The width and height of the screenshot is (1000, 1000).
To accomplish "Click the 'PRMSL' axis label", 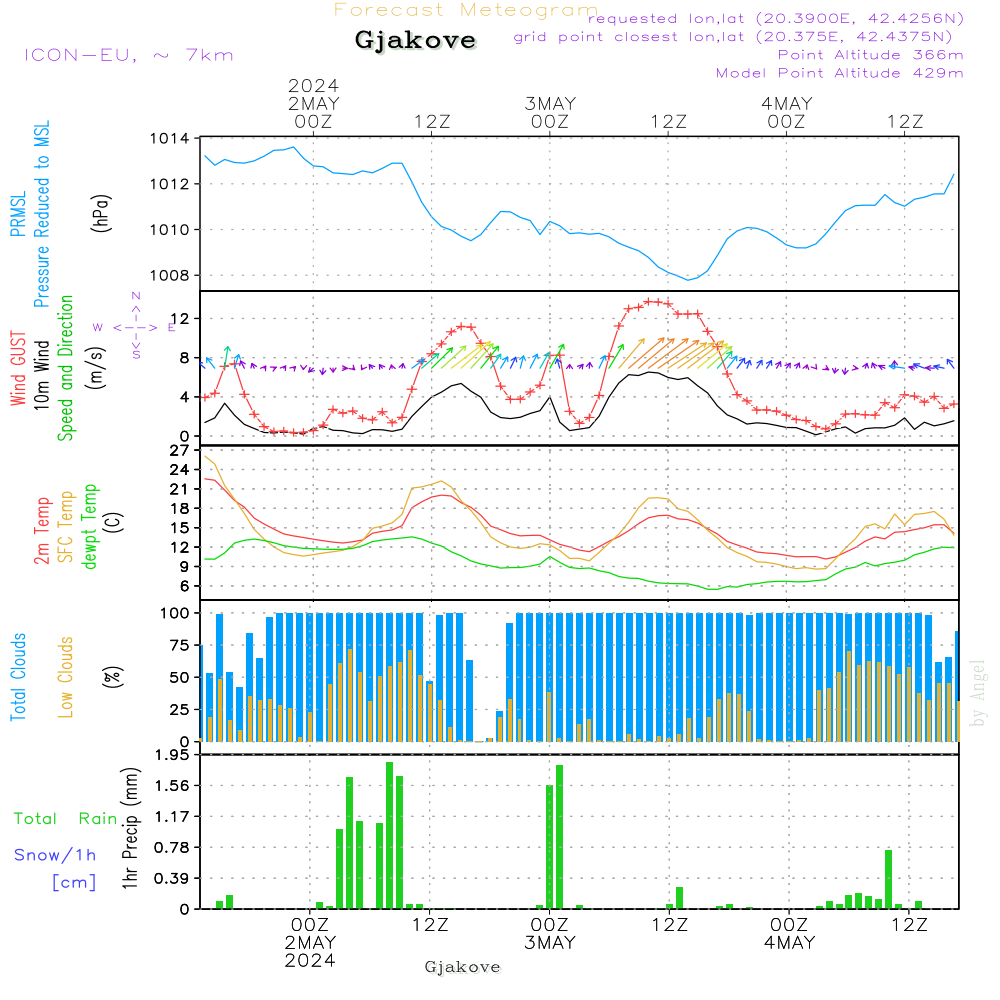I will coord(18,214).
